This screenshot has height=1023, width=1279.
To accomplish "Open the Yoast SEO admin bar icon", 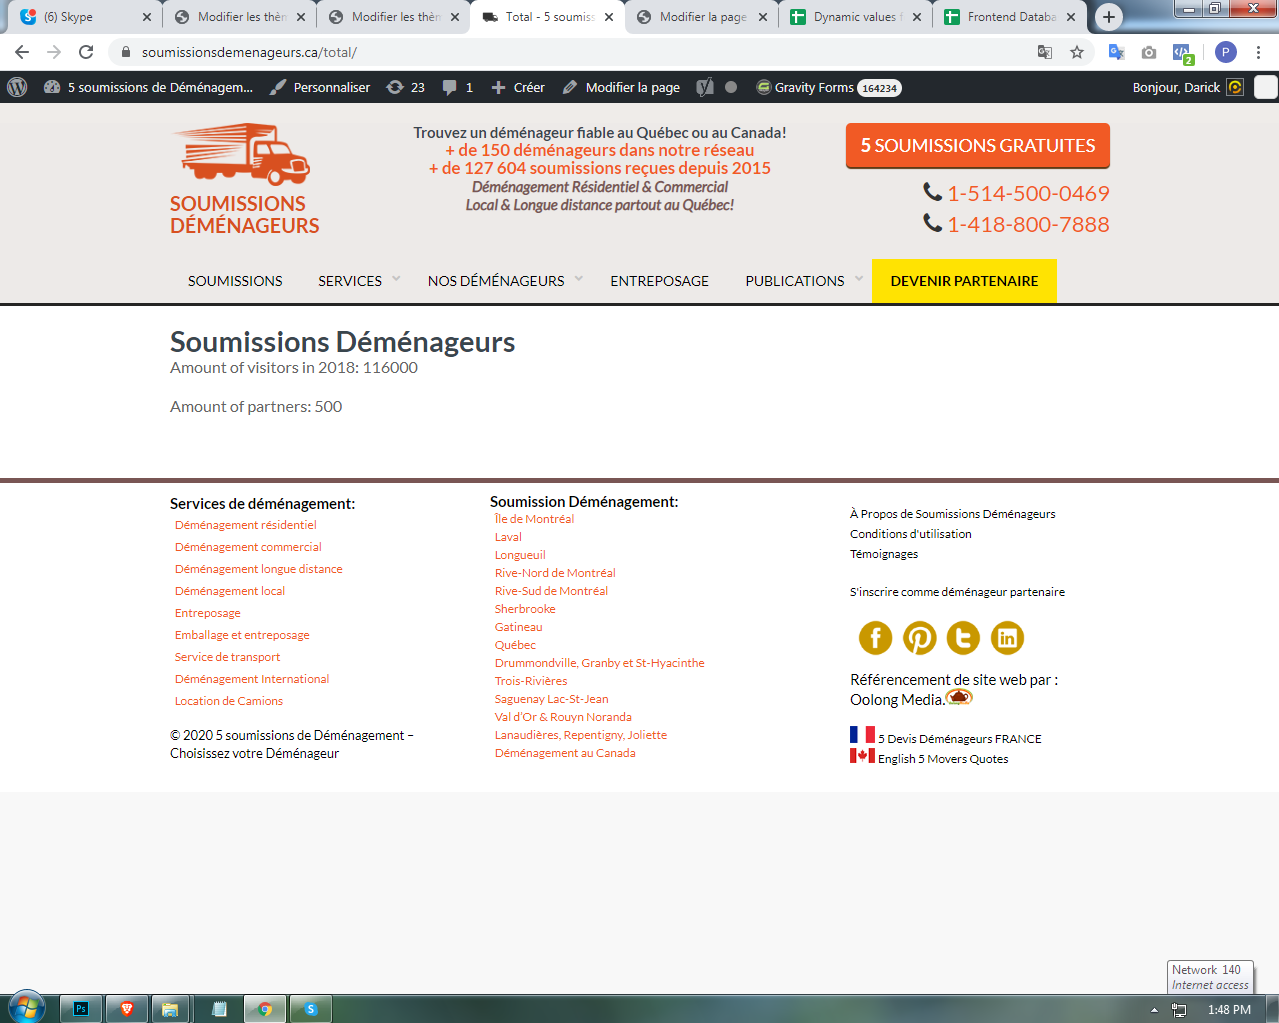I will 705,87.
